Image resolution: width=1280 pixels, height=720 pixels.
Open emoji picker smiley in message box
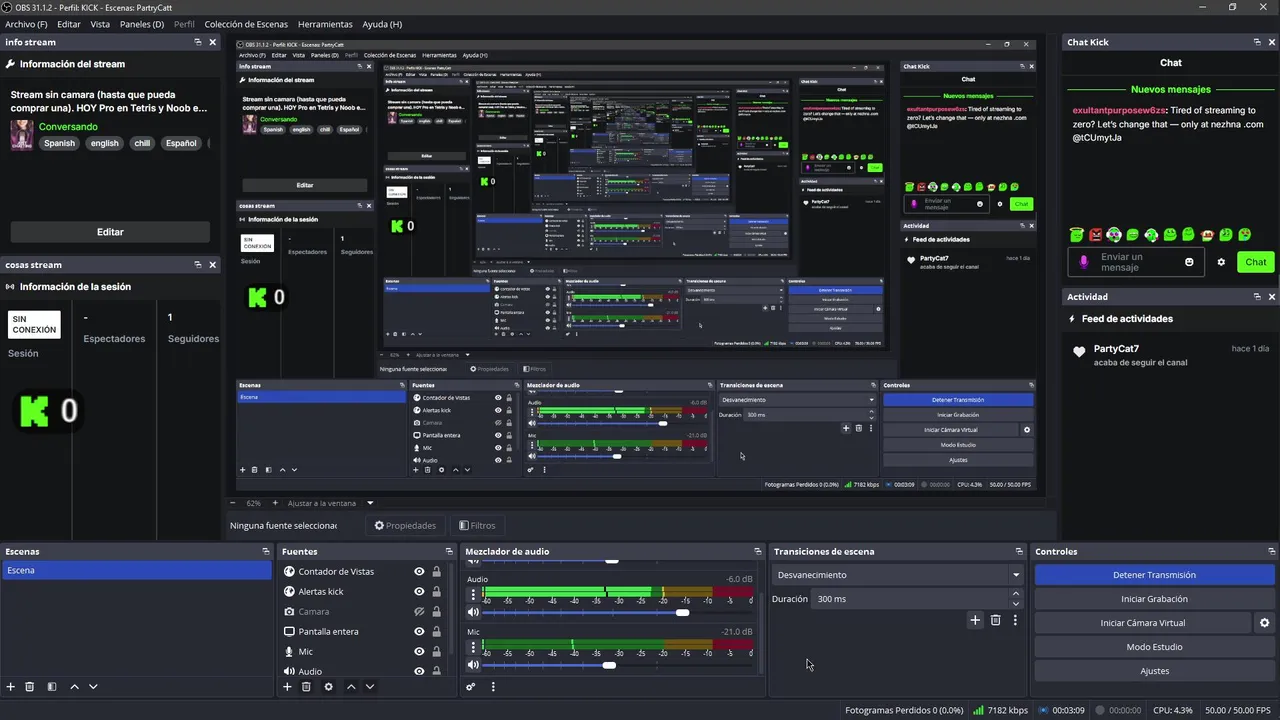(1189, 262)
